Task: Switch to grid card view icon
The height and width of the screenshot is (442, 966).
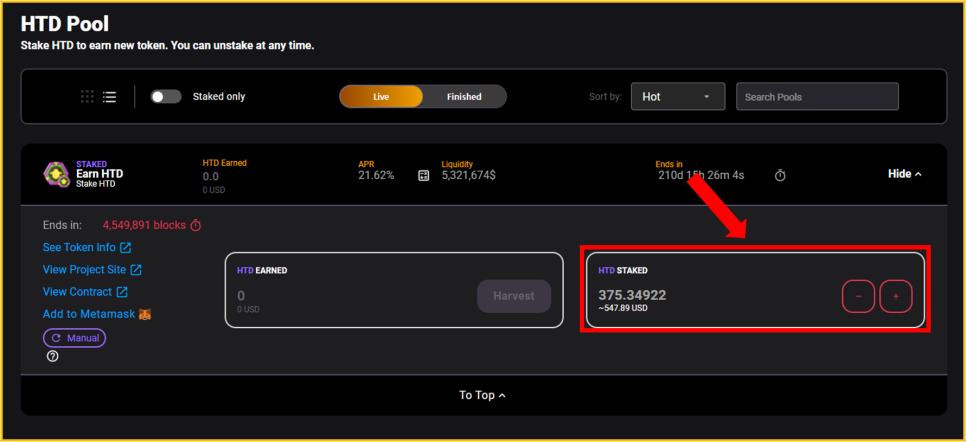Action: click(x=87, y=97)
